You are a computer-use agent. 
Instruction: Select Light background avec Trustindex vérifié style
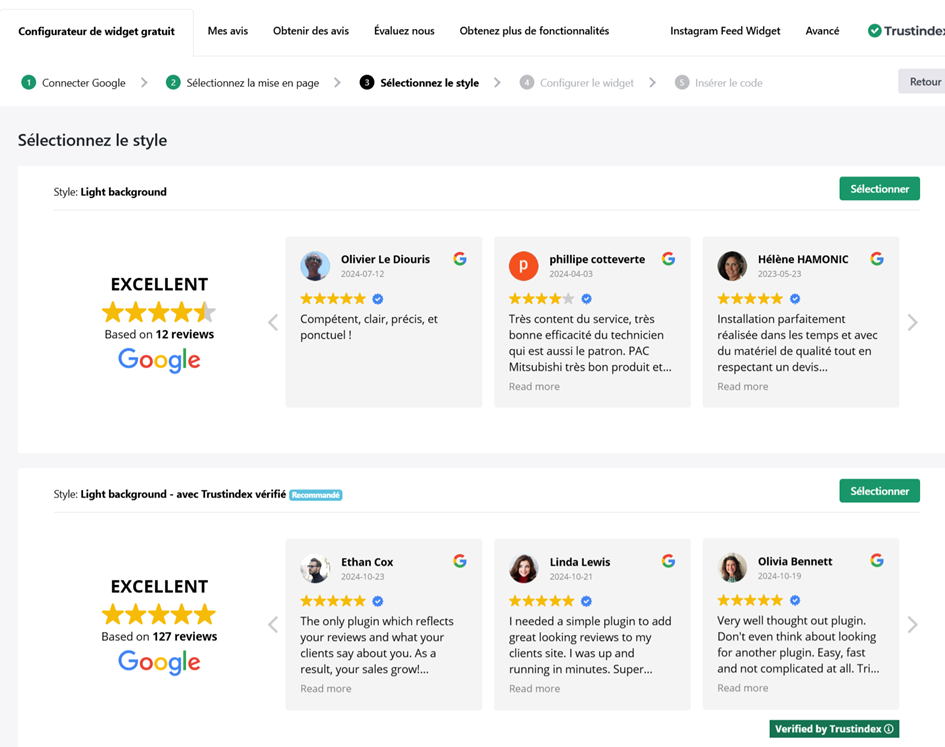coord(879,491)
